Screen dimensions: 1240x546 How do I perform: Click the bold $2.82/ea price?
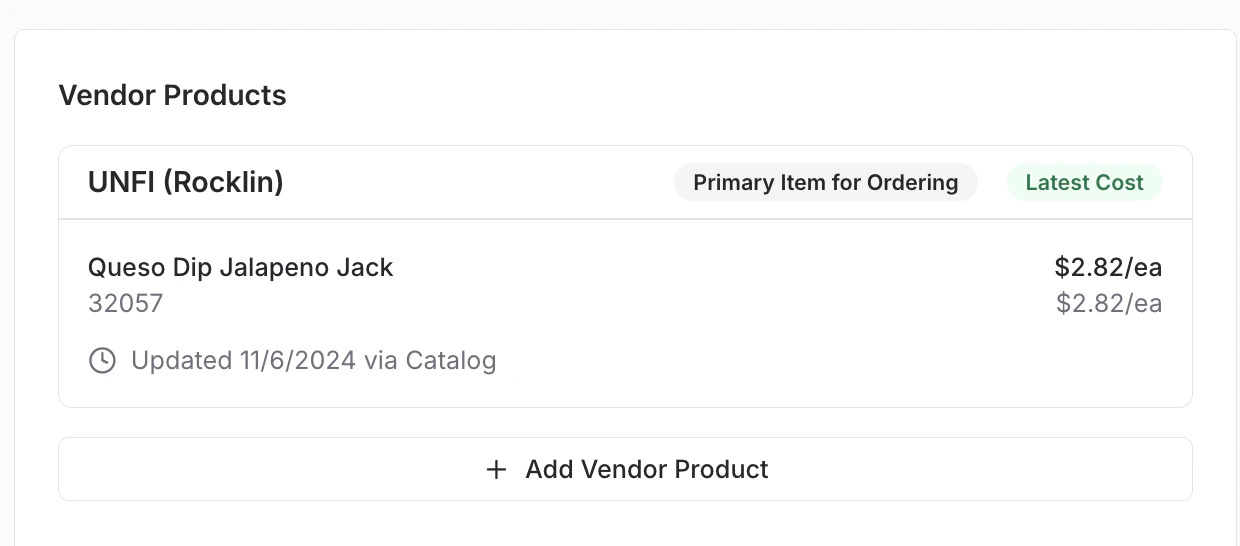(x=1108, y=268)
